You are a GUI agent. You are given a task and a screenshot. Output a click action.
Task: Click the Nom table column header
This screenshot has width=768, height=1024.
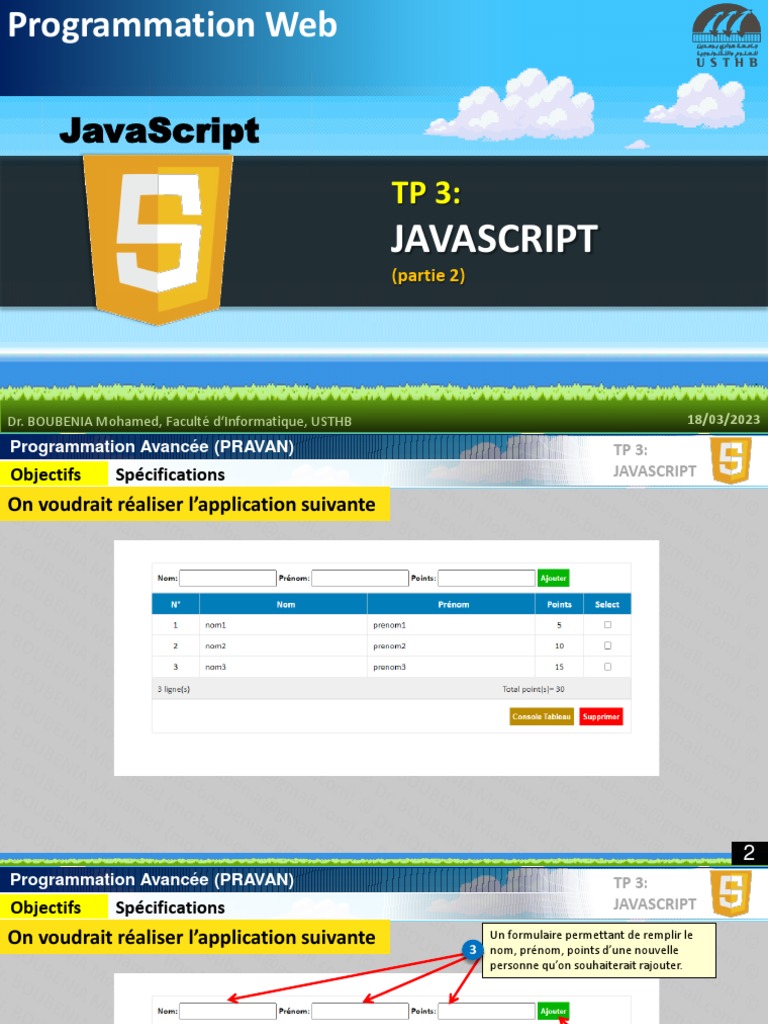tap(283, 604)
